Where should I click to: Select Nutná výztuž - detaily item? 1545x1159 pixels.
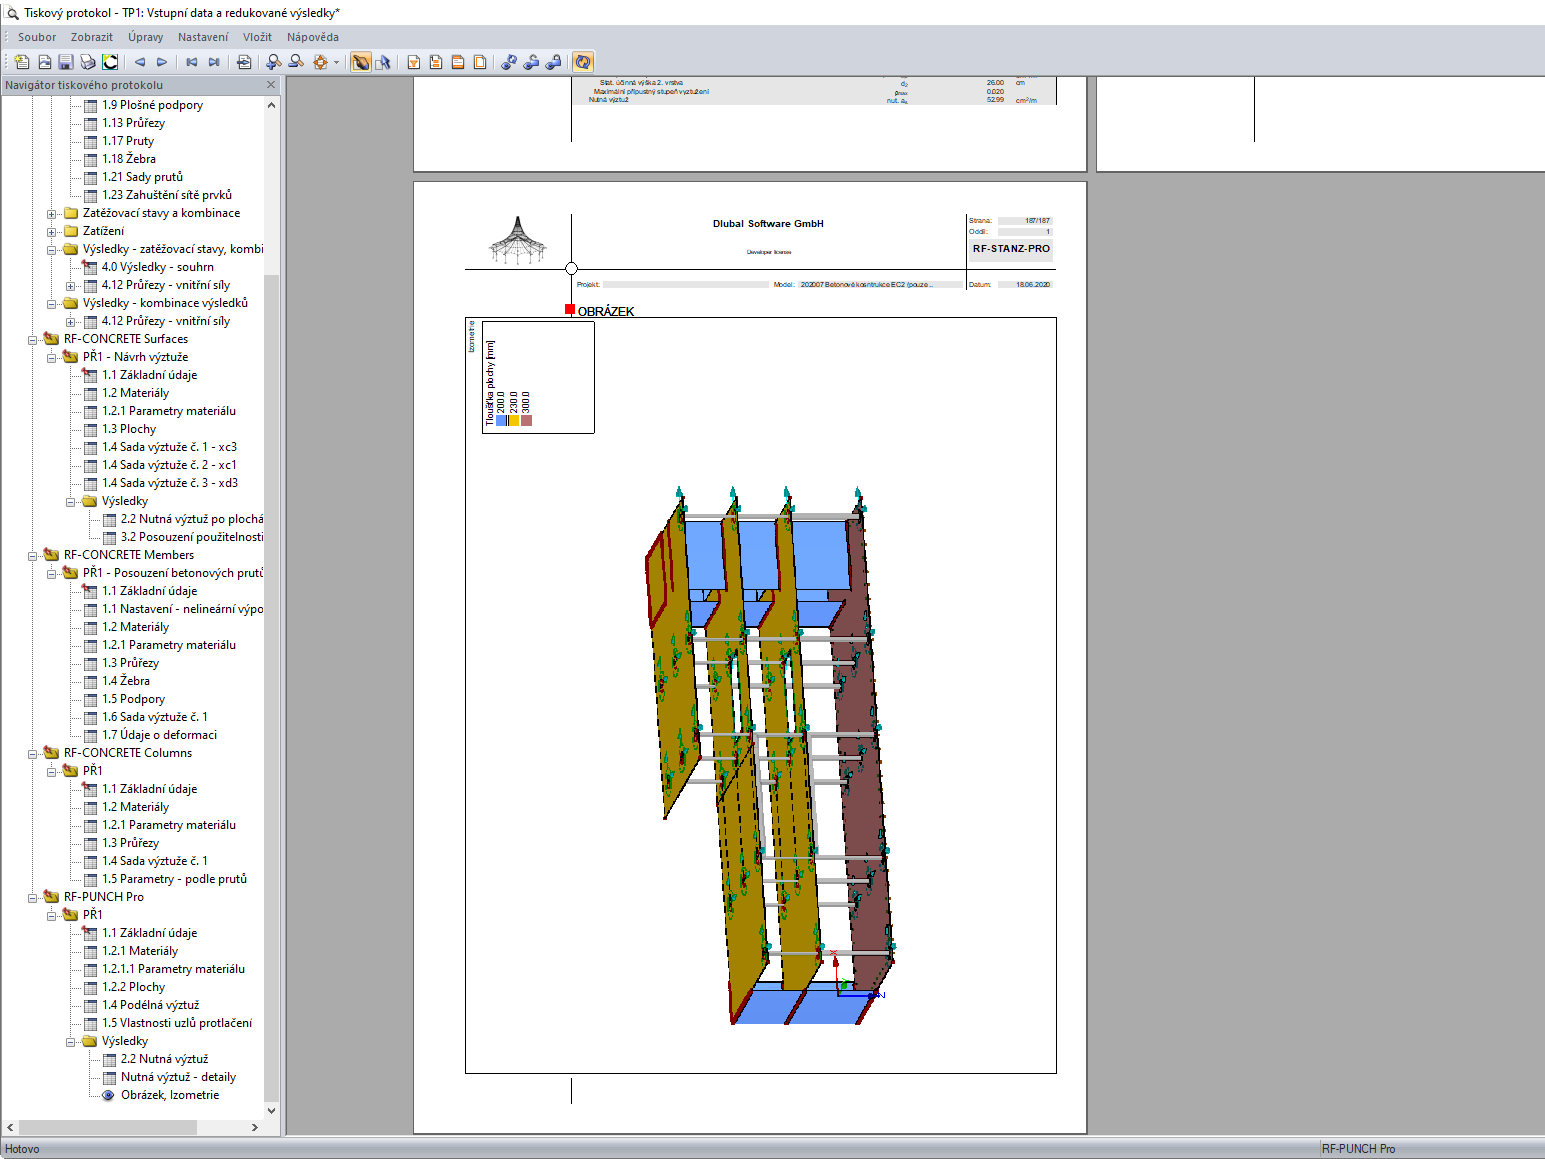click(179, 1077)
